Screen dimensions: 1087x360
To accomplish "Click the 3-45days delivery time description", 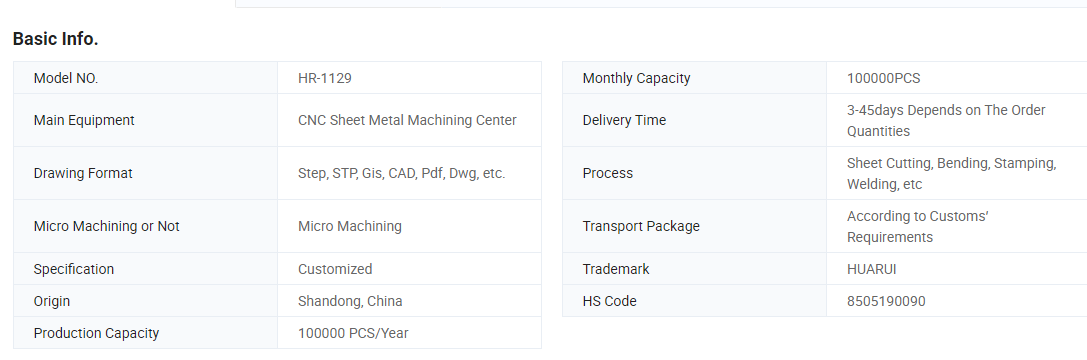I will click(946, 121).
